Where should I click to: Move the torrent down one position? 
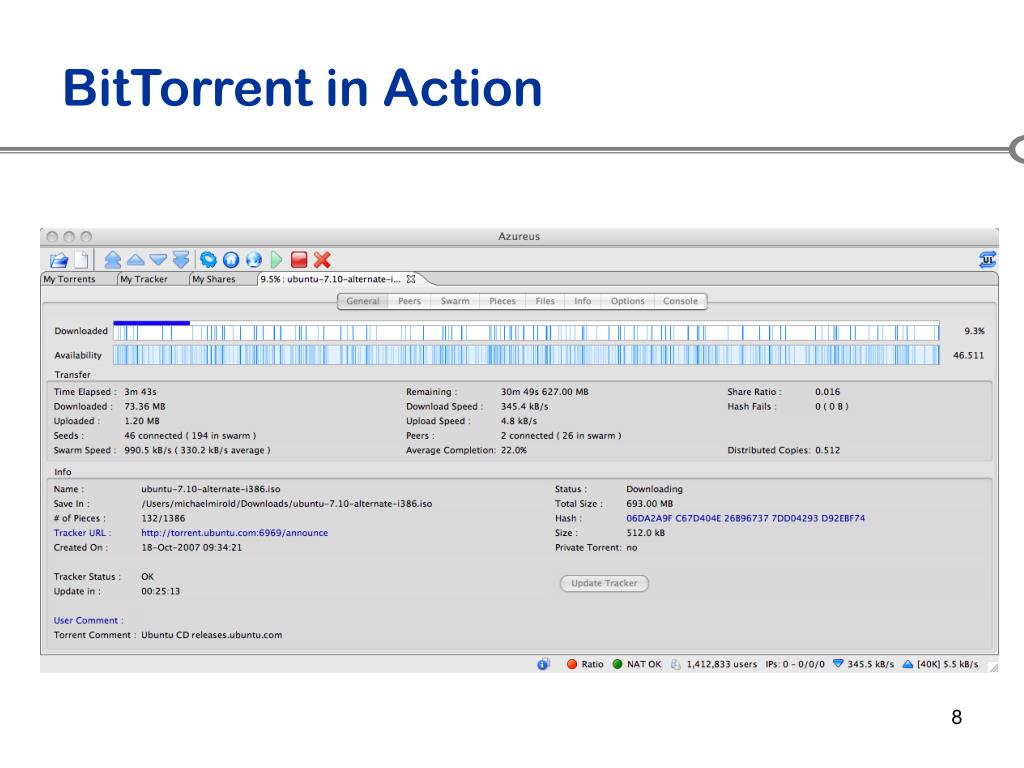(x=158, y=260)
